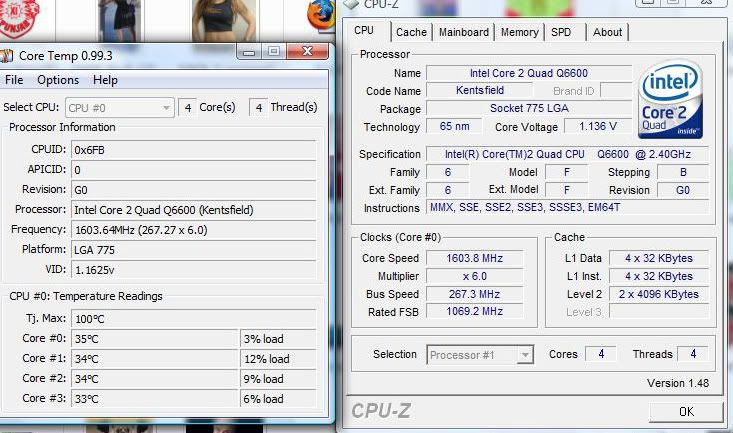Click the Core Speed value 1603.8 MHz
This screenshot has height=433, width=733.
point(474,258)
